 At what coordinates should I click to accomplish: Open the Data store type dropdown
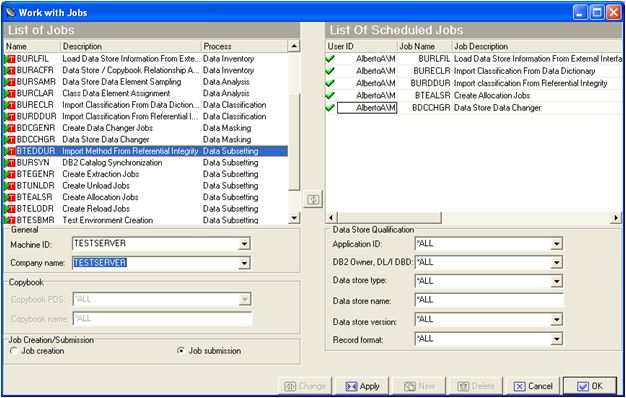pos(557,281)
